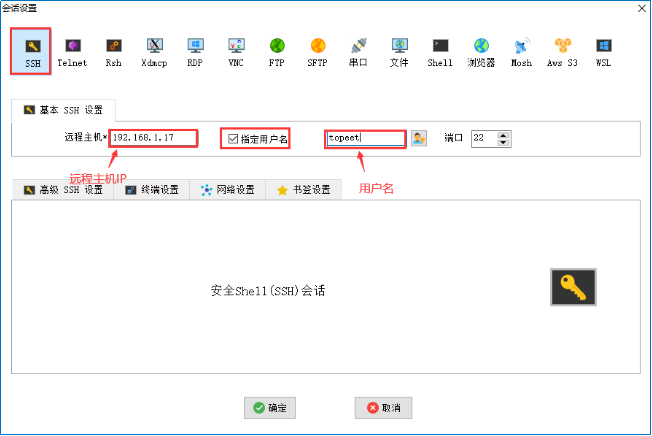Select the SSH session type
Image resolution: width=652 pixels, height=436 pixels.
(x=32, y=52)
